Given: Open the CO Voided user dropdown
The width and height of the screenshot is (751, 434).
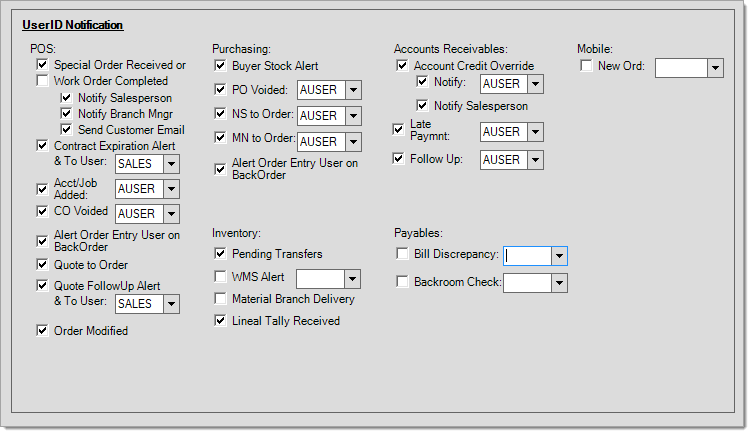Looking at the screenshot, I should [x=171, y=214].
